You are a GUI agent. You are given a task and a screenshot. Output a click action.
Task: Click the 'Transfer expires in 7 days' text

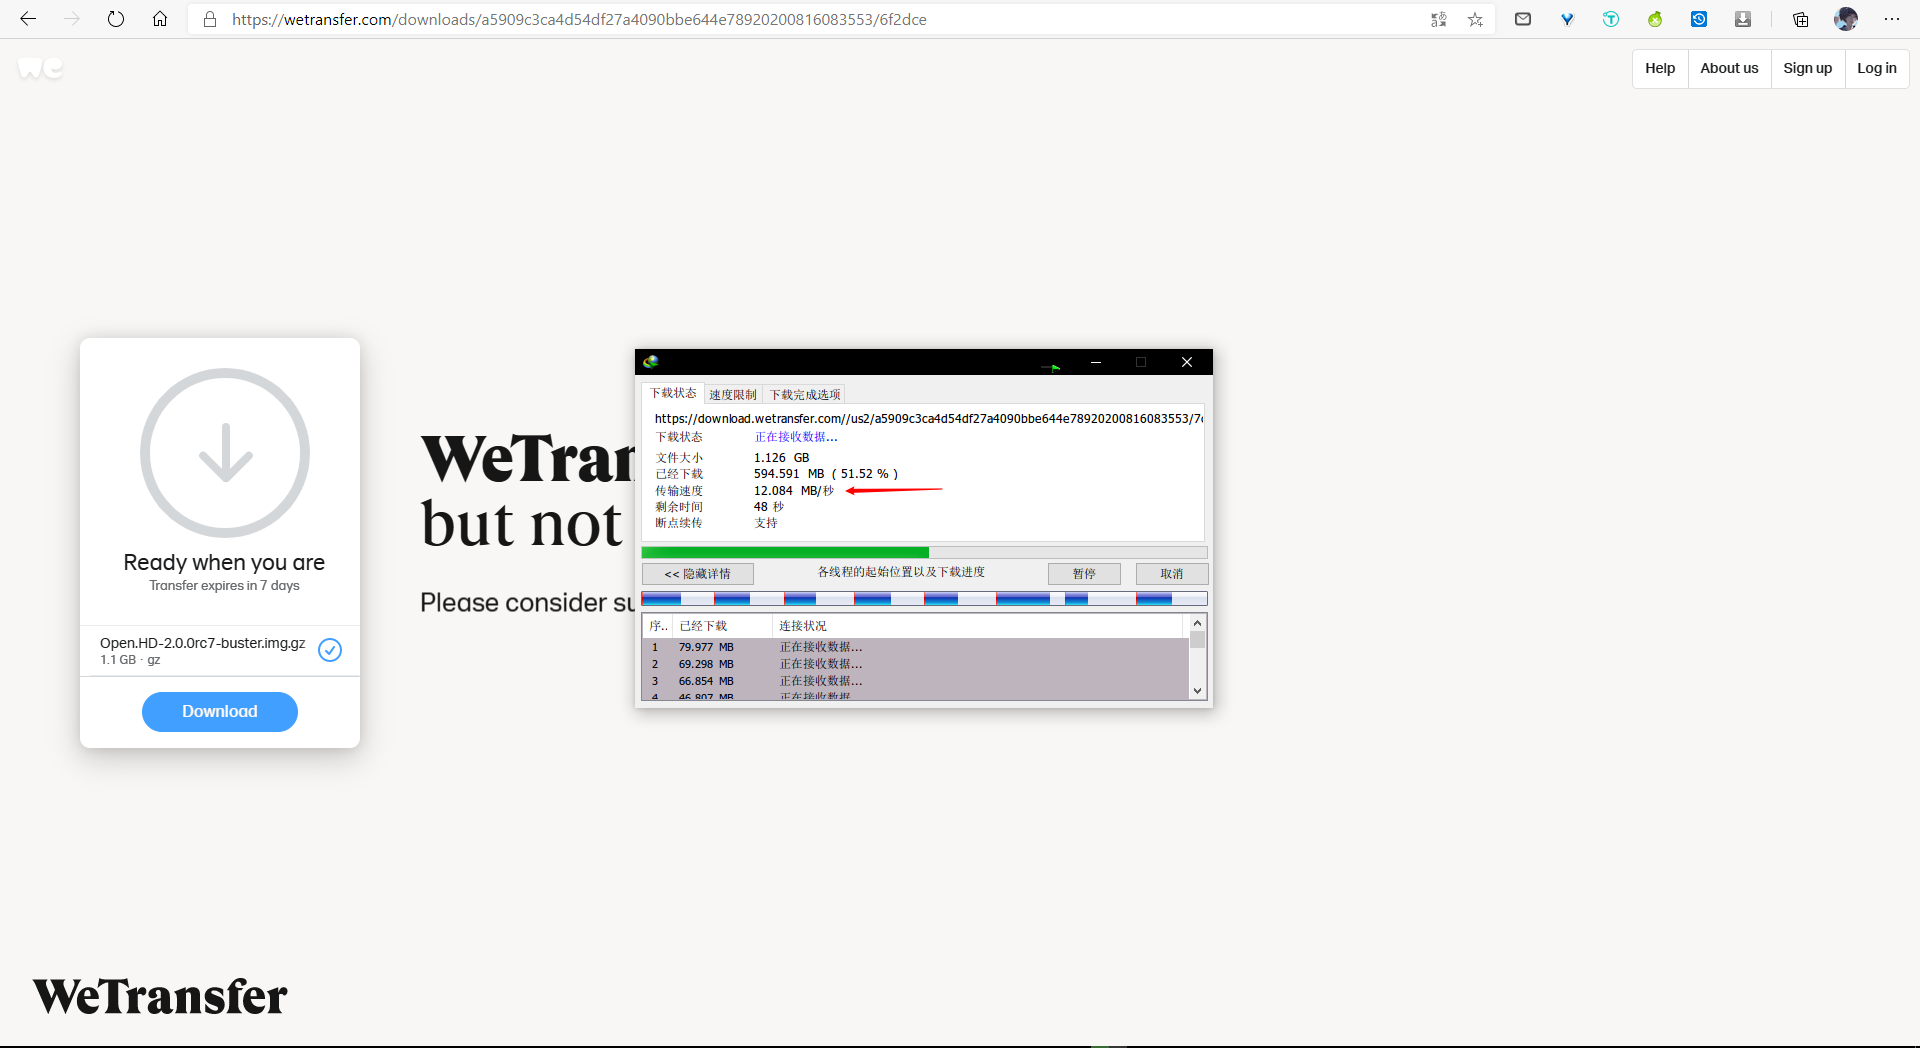pyautogui.click(x=224, y=586)
